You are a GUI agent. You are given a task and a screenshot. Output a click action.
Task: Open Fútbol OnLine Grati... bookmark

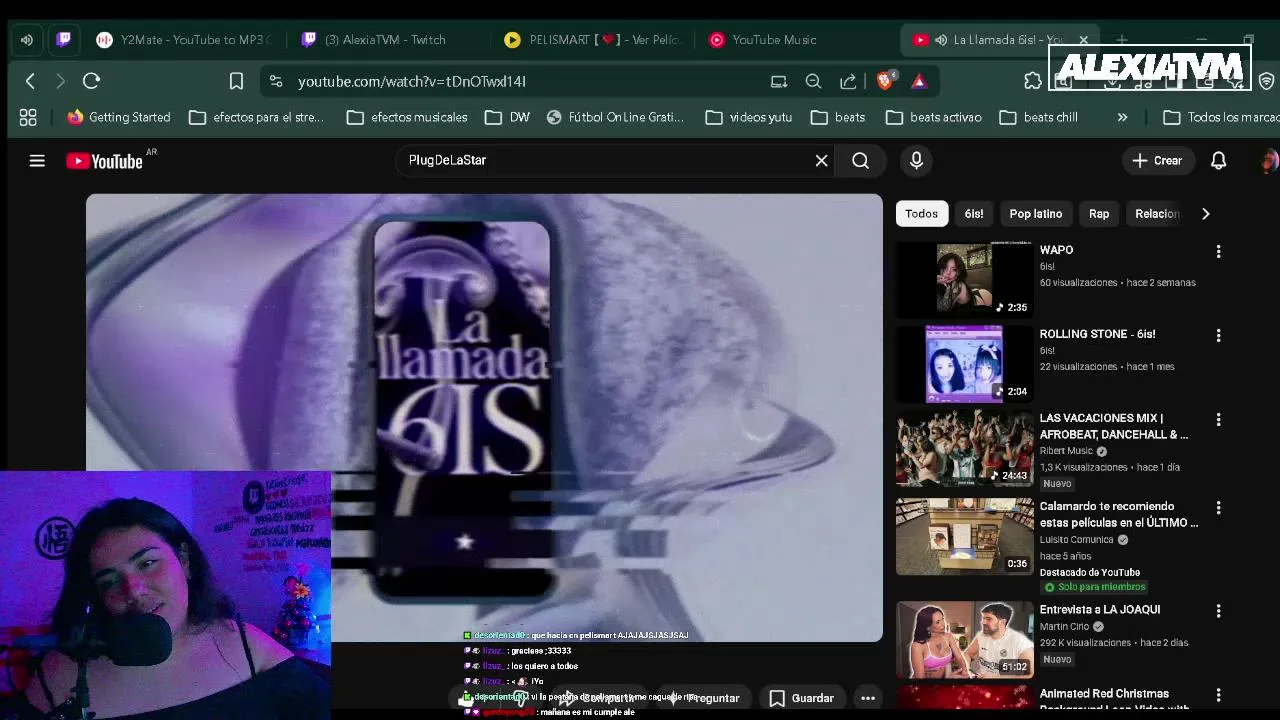tap(615, 117)
